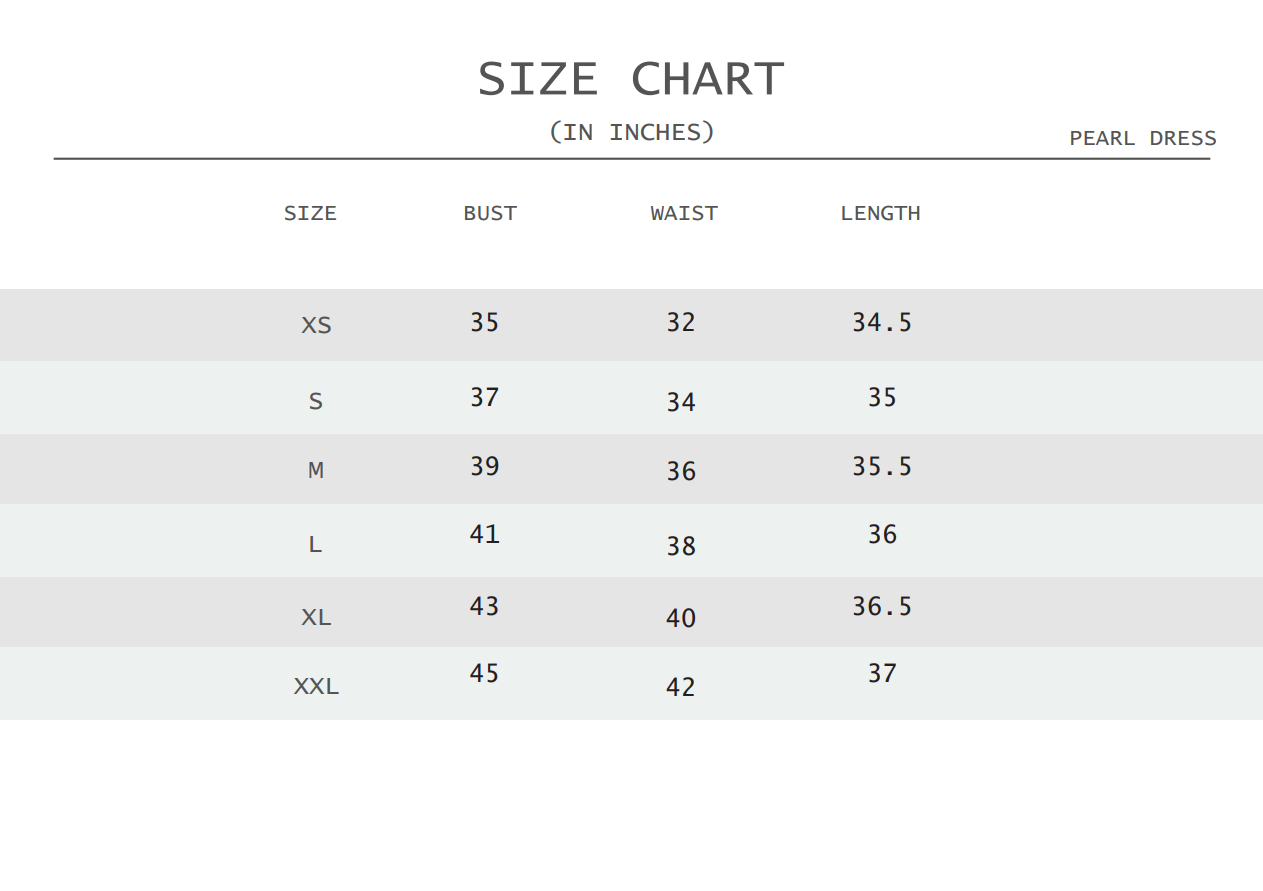Click length value 37 for XXL

pyautogui.click(x=882, y=673)
